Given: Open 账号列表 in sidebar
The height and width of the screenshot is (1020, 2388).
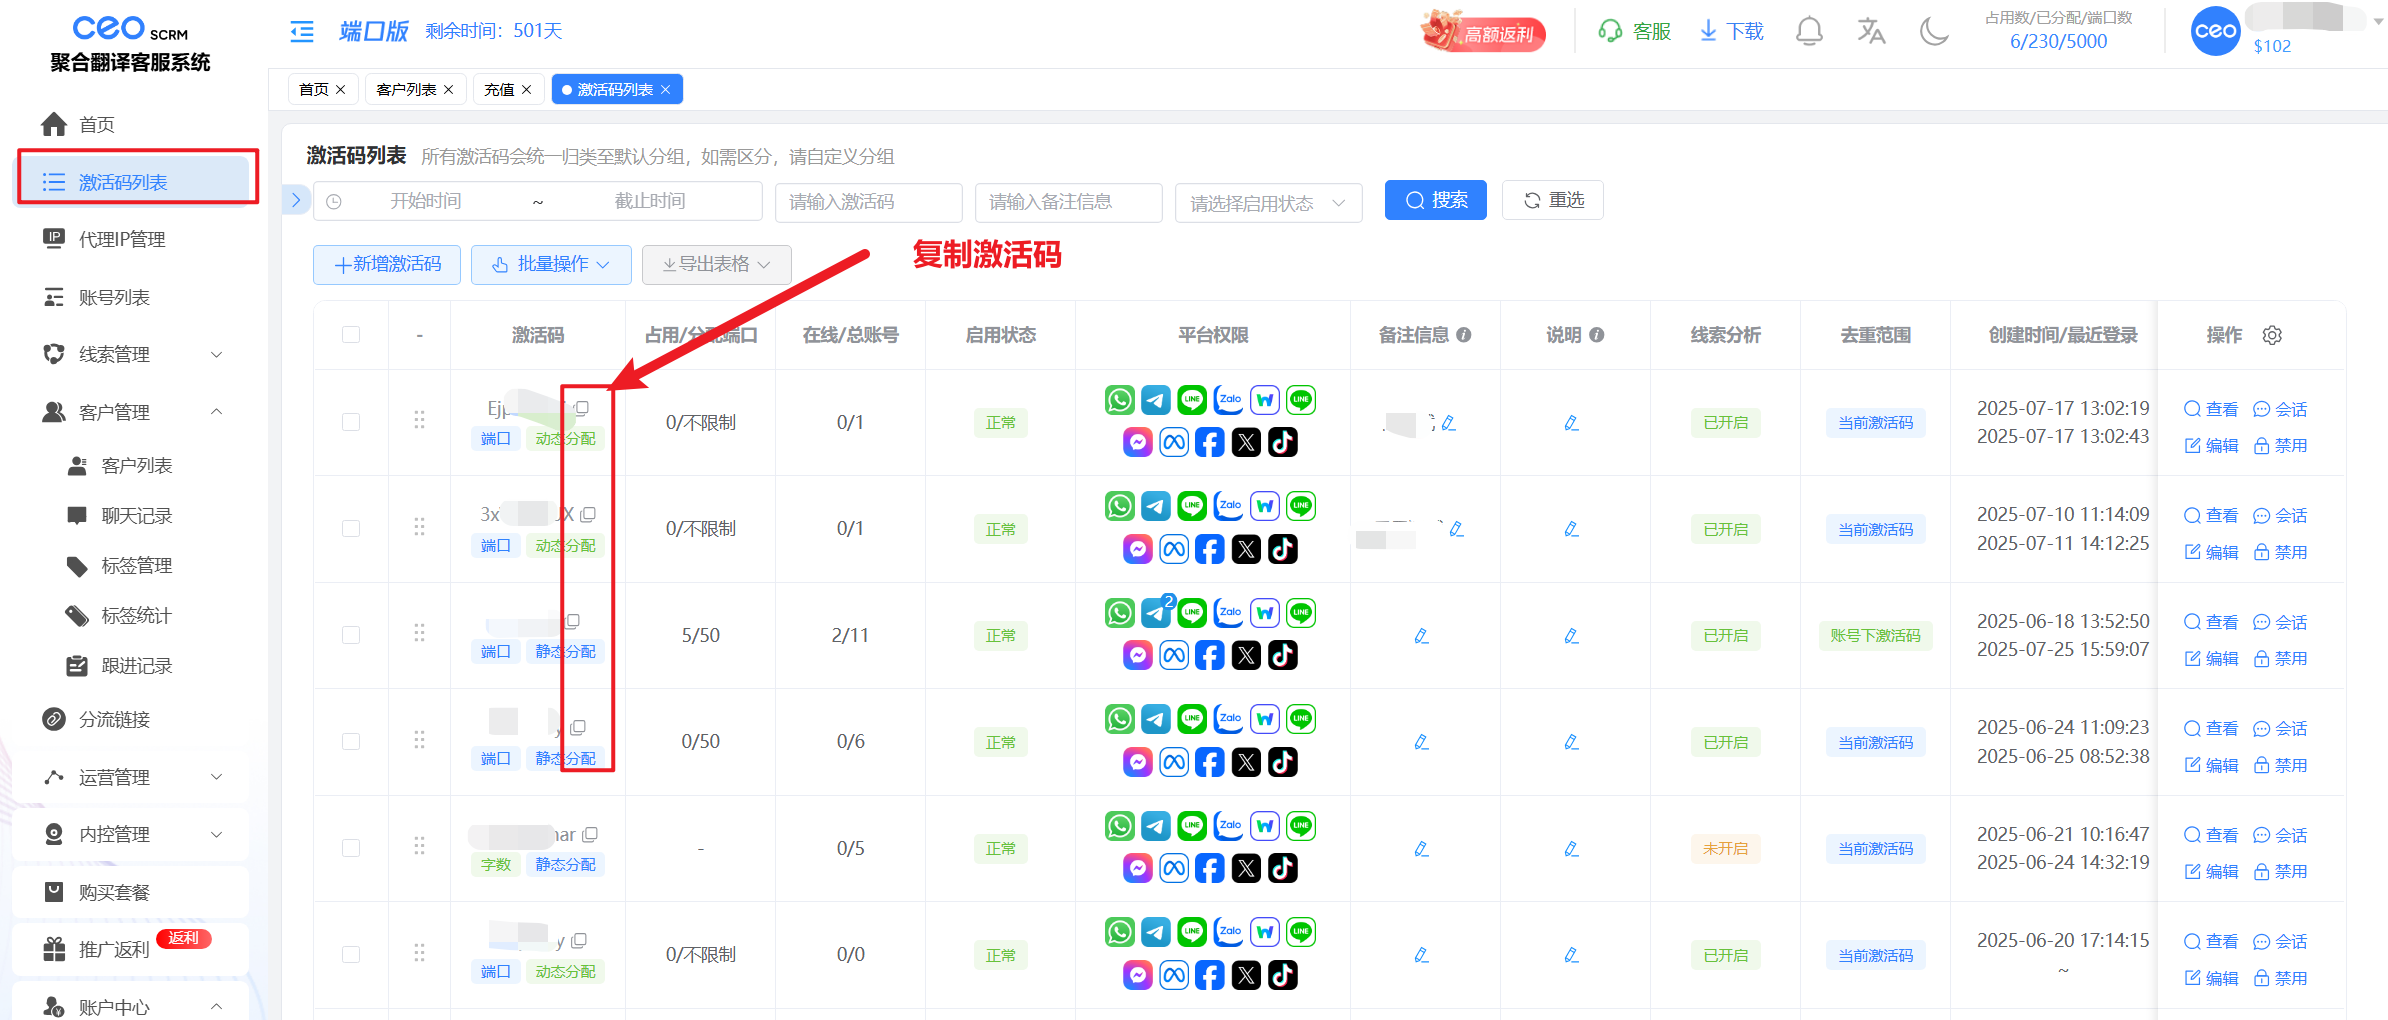Looking at the screenshot, I should (131, 297).
